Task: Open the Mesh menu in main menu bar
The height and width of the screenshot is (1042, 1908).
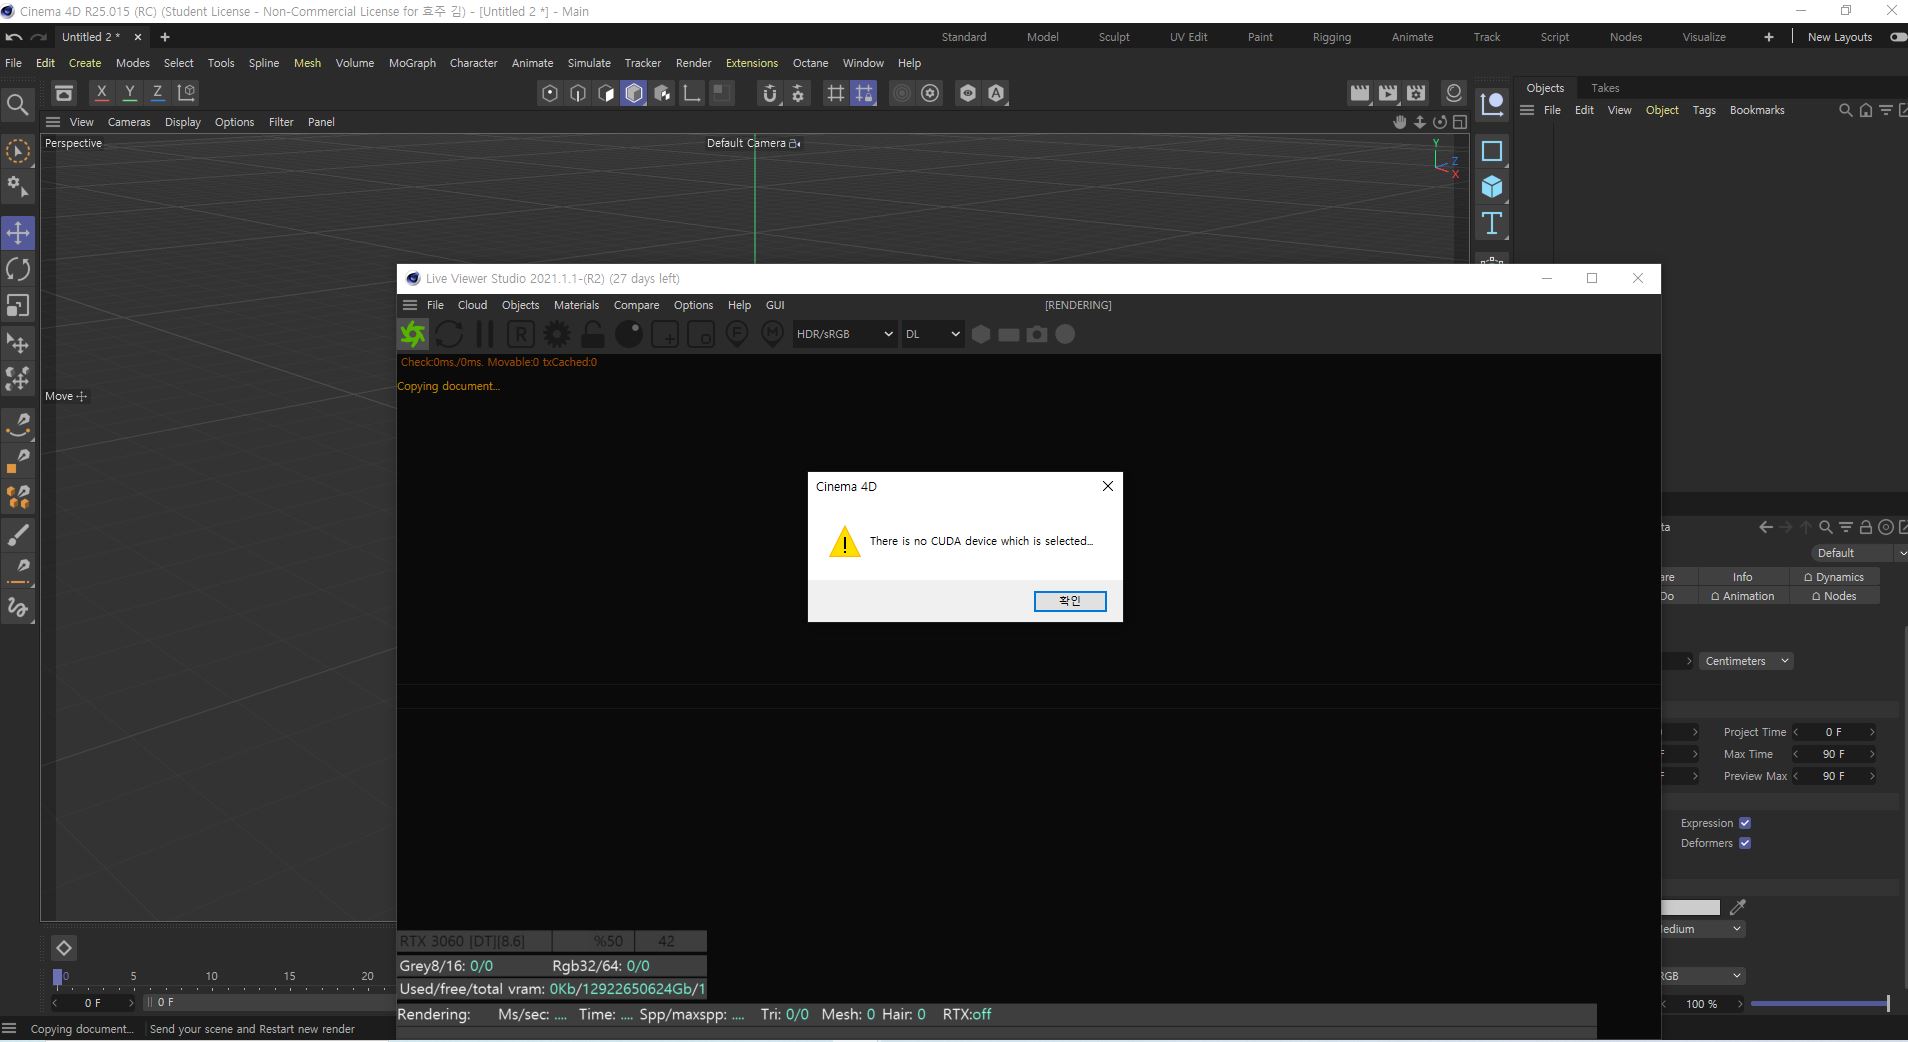Action: (x=307, y=63)
